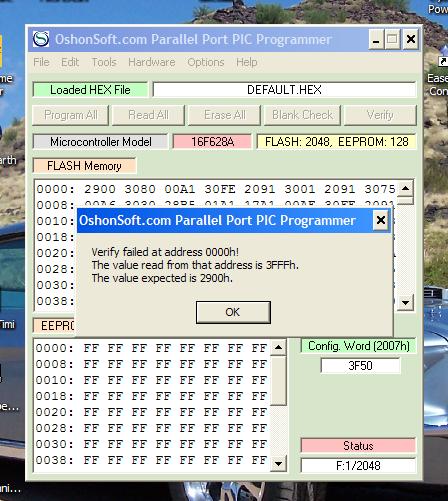Select the 16F628A microcontroller model box

point(212,142)
